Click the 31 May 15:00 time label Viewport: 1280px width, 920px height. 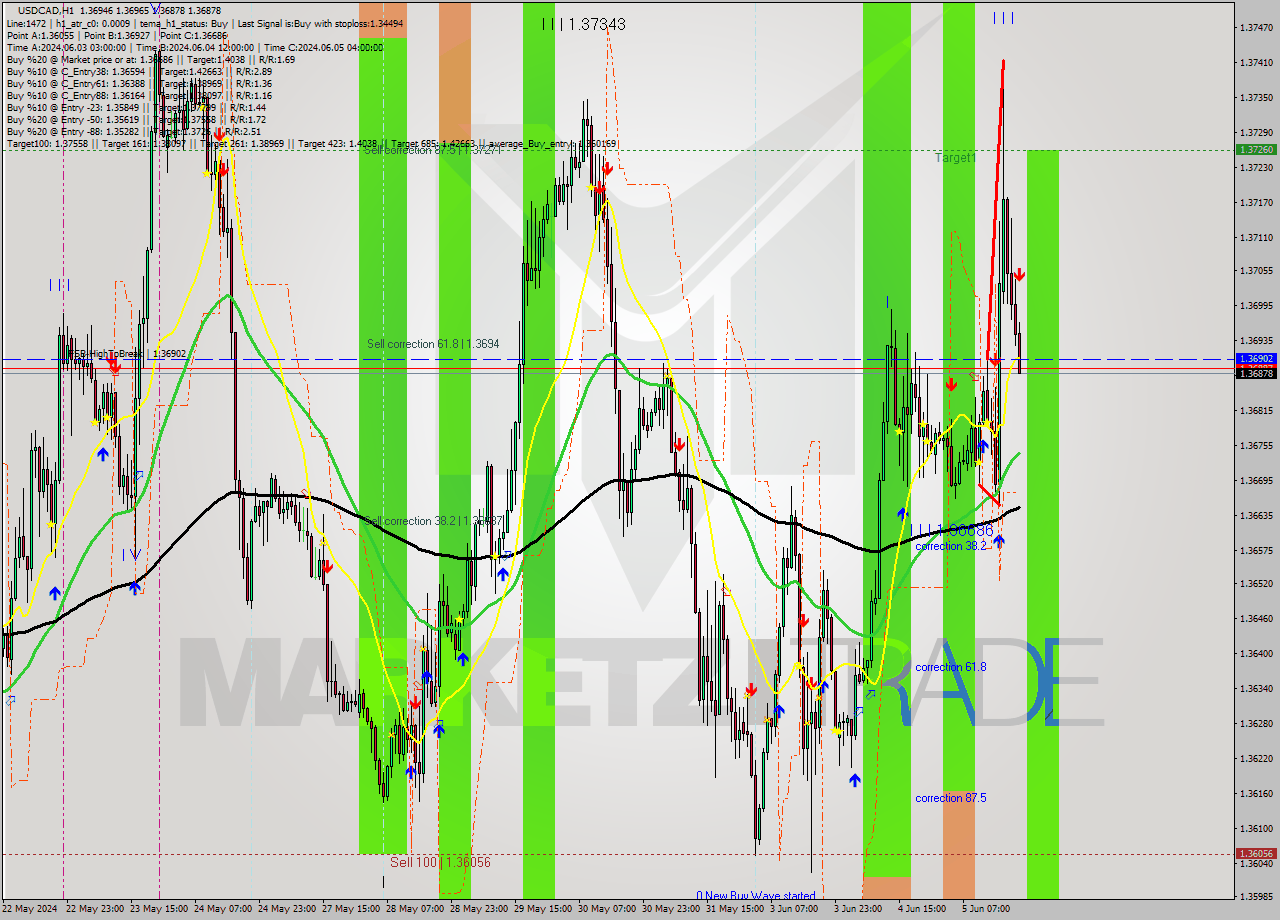[x=735, y=909]
